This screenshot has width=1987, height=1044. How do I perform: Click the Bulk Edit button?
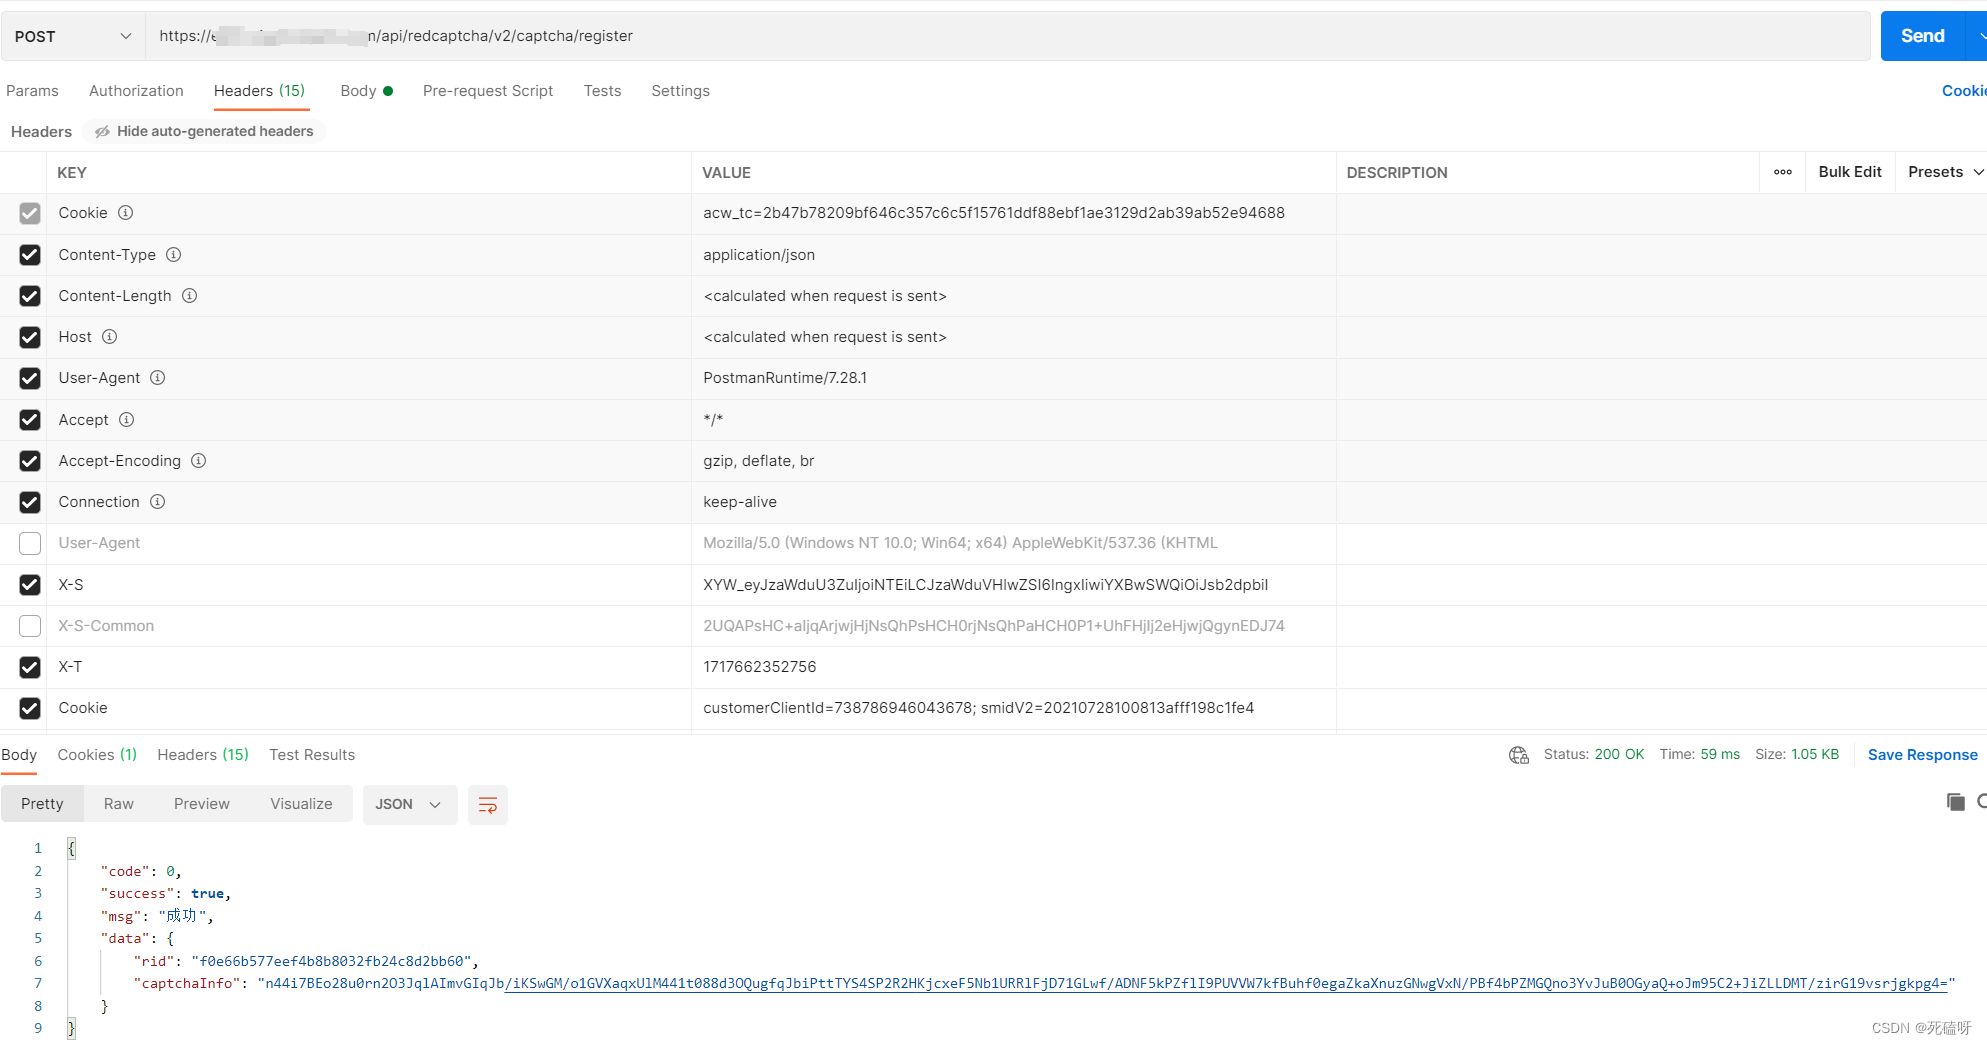1850,172
